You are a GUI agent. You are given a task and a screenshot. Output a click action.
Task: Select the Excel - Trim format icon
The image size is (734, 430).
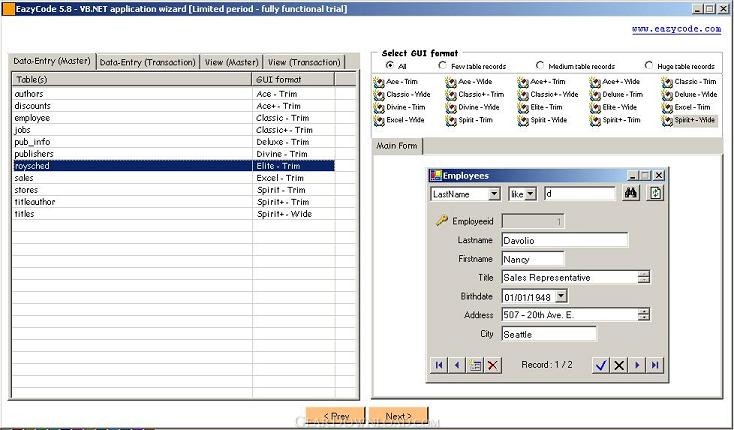pyautogui.click(x=667, y=108)
